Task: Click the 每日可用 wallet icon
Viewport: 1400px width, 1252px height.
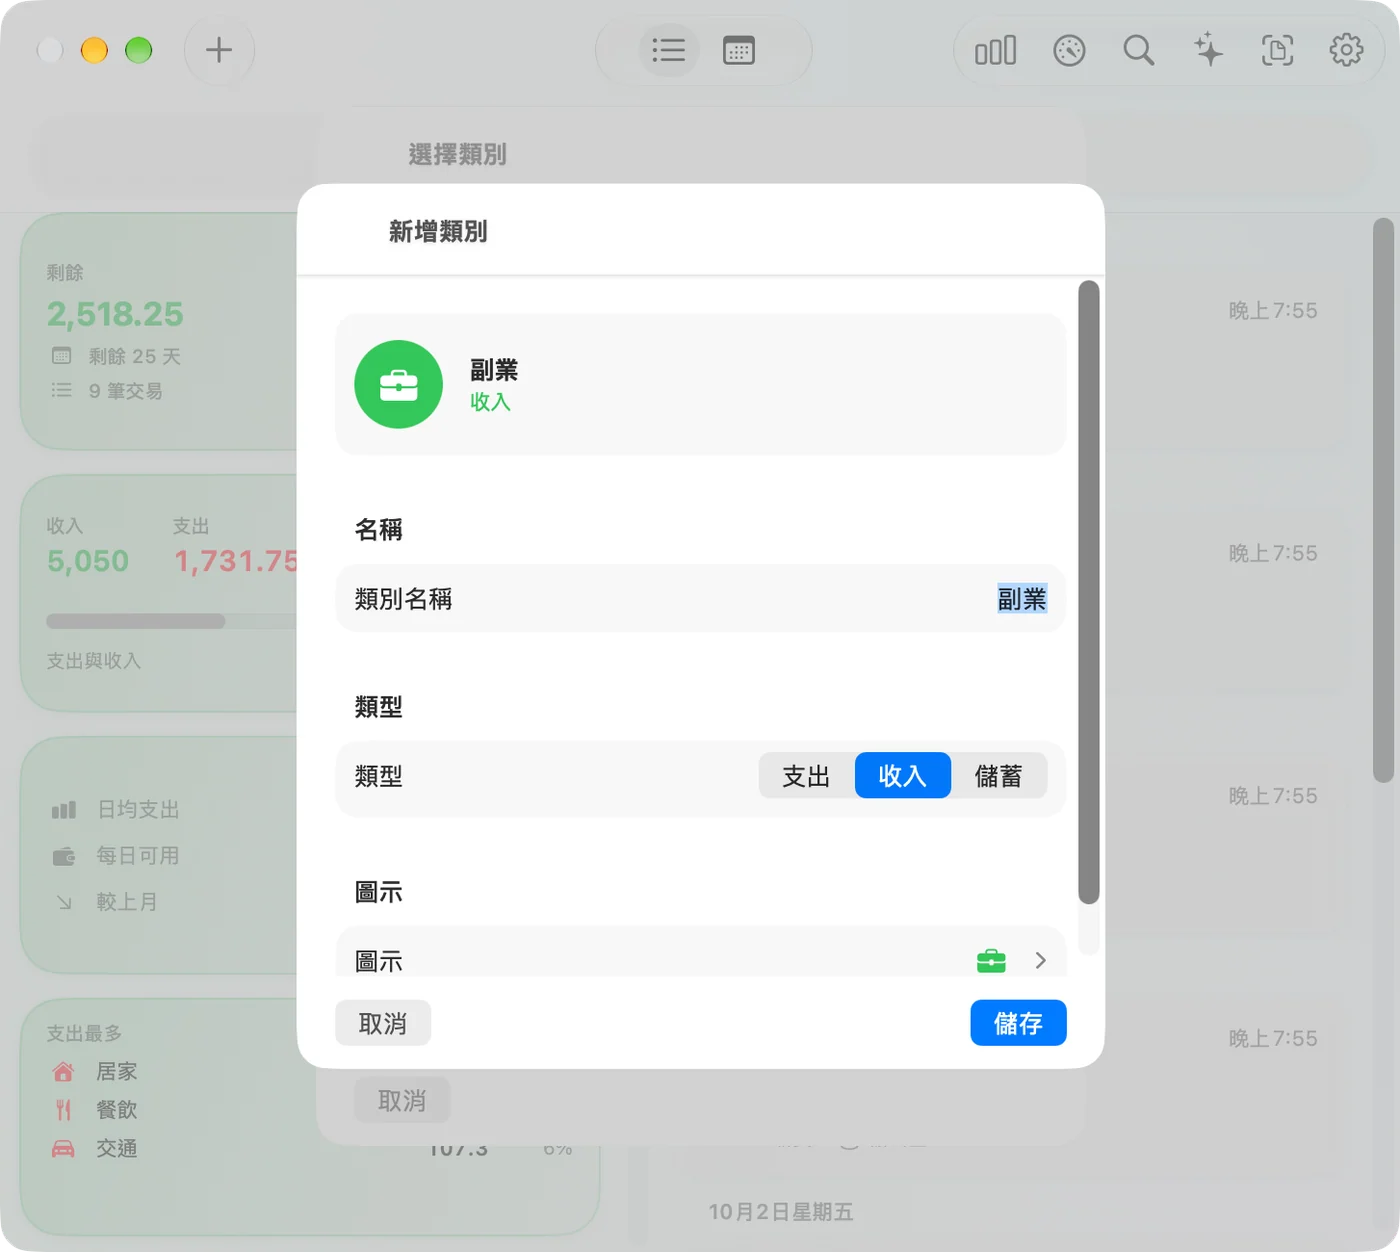Action: click(x=63, y=856)
